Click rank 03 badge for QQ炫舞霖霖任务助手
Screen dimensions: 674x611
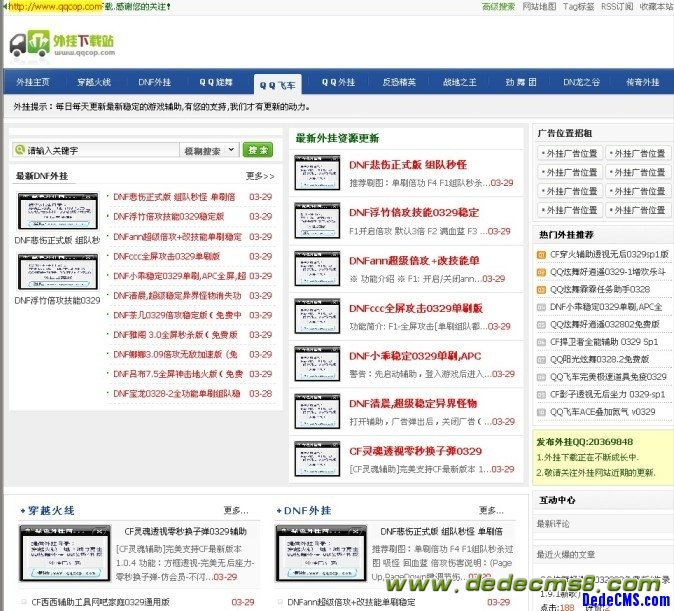(542, 289)
